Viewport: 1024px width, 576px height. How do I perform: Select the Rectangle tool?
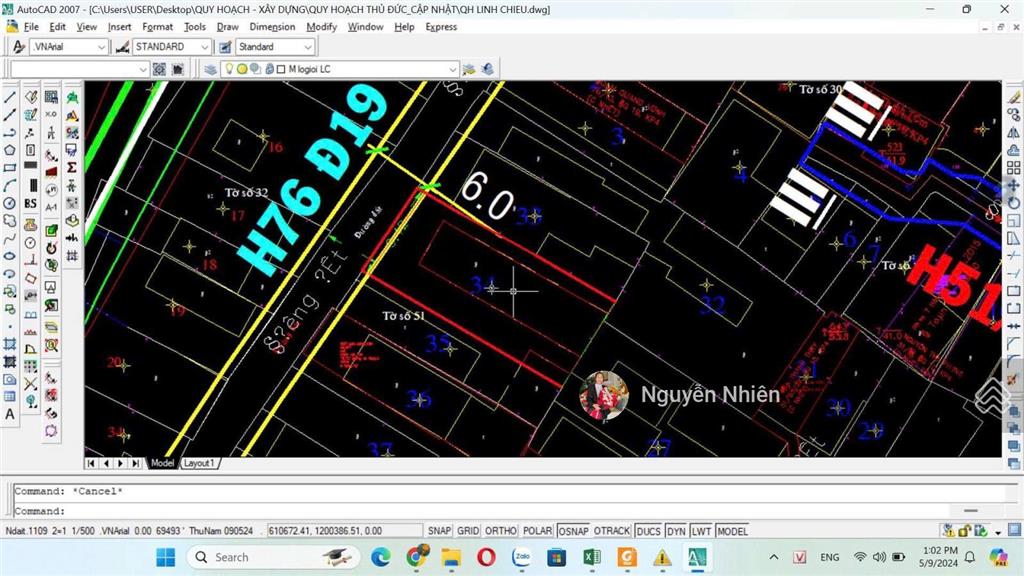click(x=10, y=168)
